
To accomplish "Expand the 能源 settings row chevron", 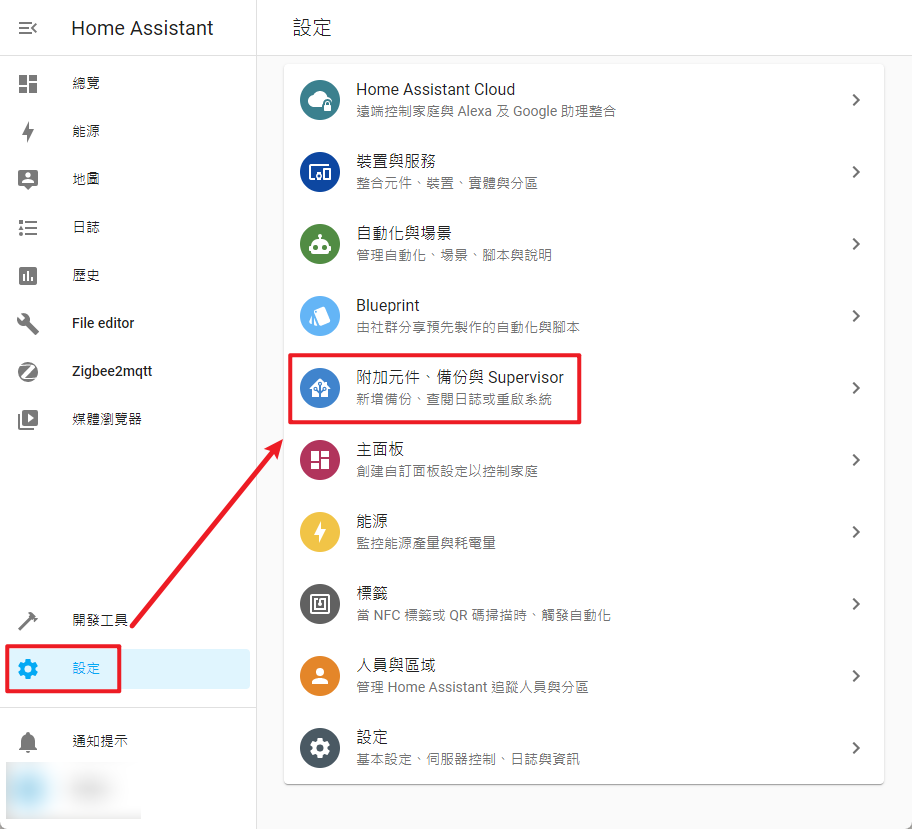I will (x=856, y=532).
